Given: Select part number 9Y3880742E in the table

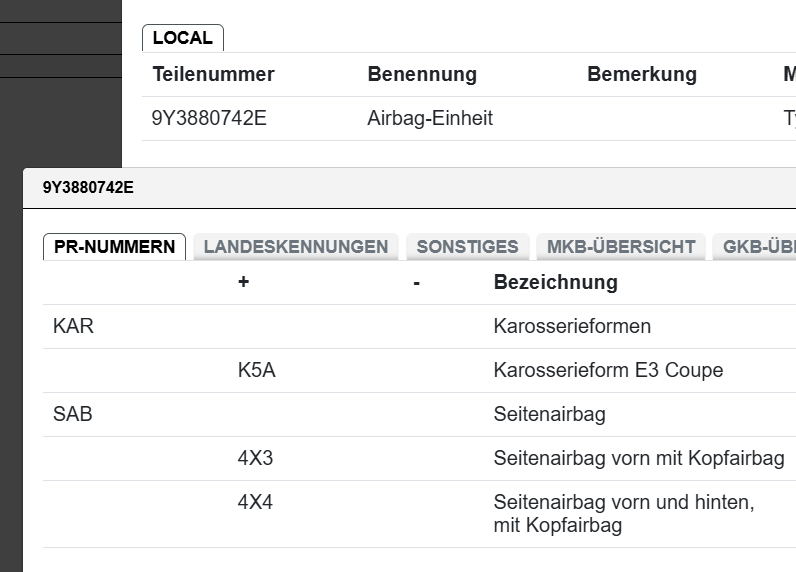Looking at the screenshot, I should 209,119.
